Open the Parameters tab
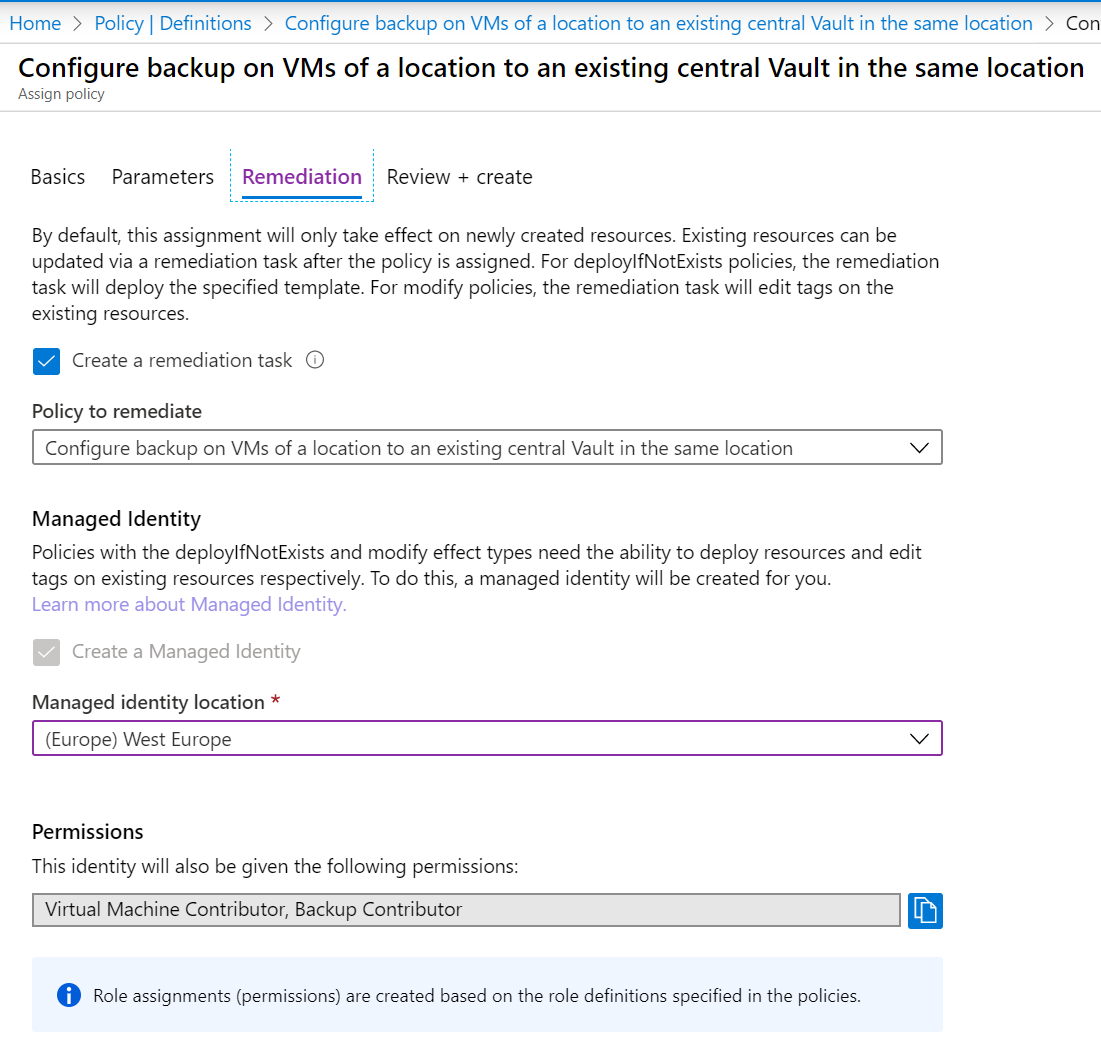The height and width of the screenshot is (1054, 1101). pyautogui.click(x=163, y=177)
